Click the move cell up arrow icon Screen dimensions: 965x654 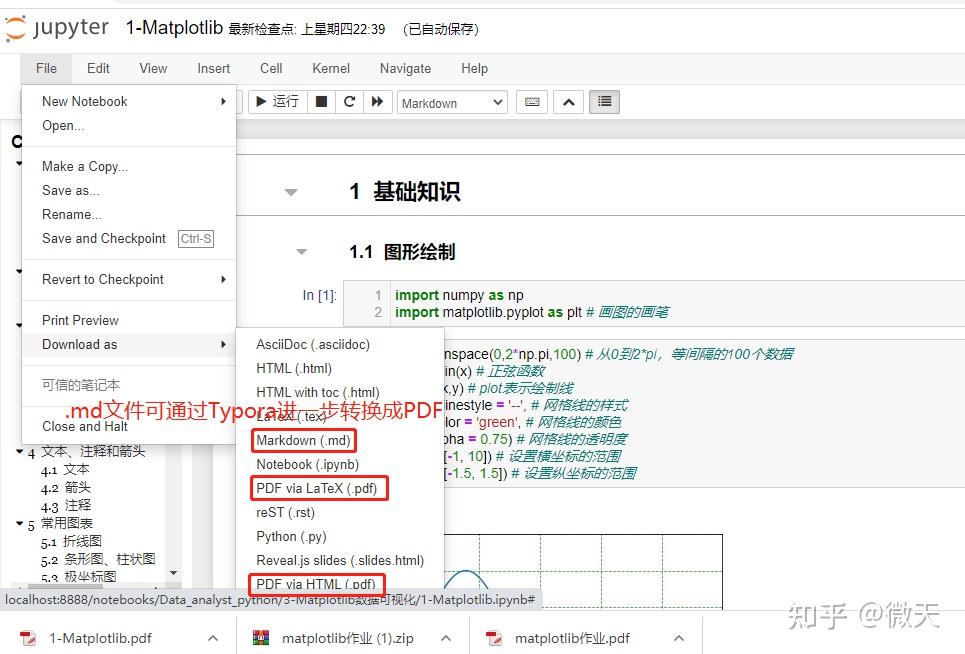[x=568, y=101]
